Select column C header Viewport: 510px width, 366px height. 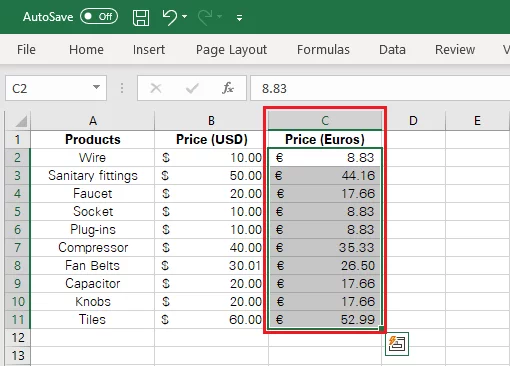click(x=325, y=121)
